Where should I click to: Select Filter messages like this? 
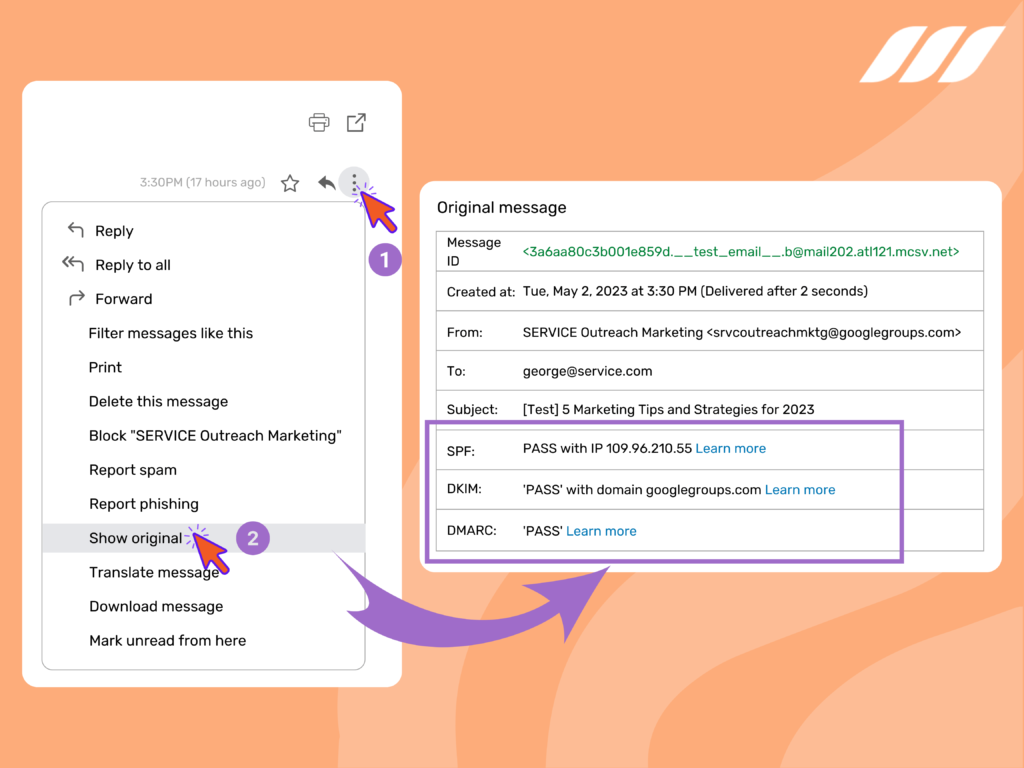click(x=170, y=333)
